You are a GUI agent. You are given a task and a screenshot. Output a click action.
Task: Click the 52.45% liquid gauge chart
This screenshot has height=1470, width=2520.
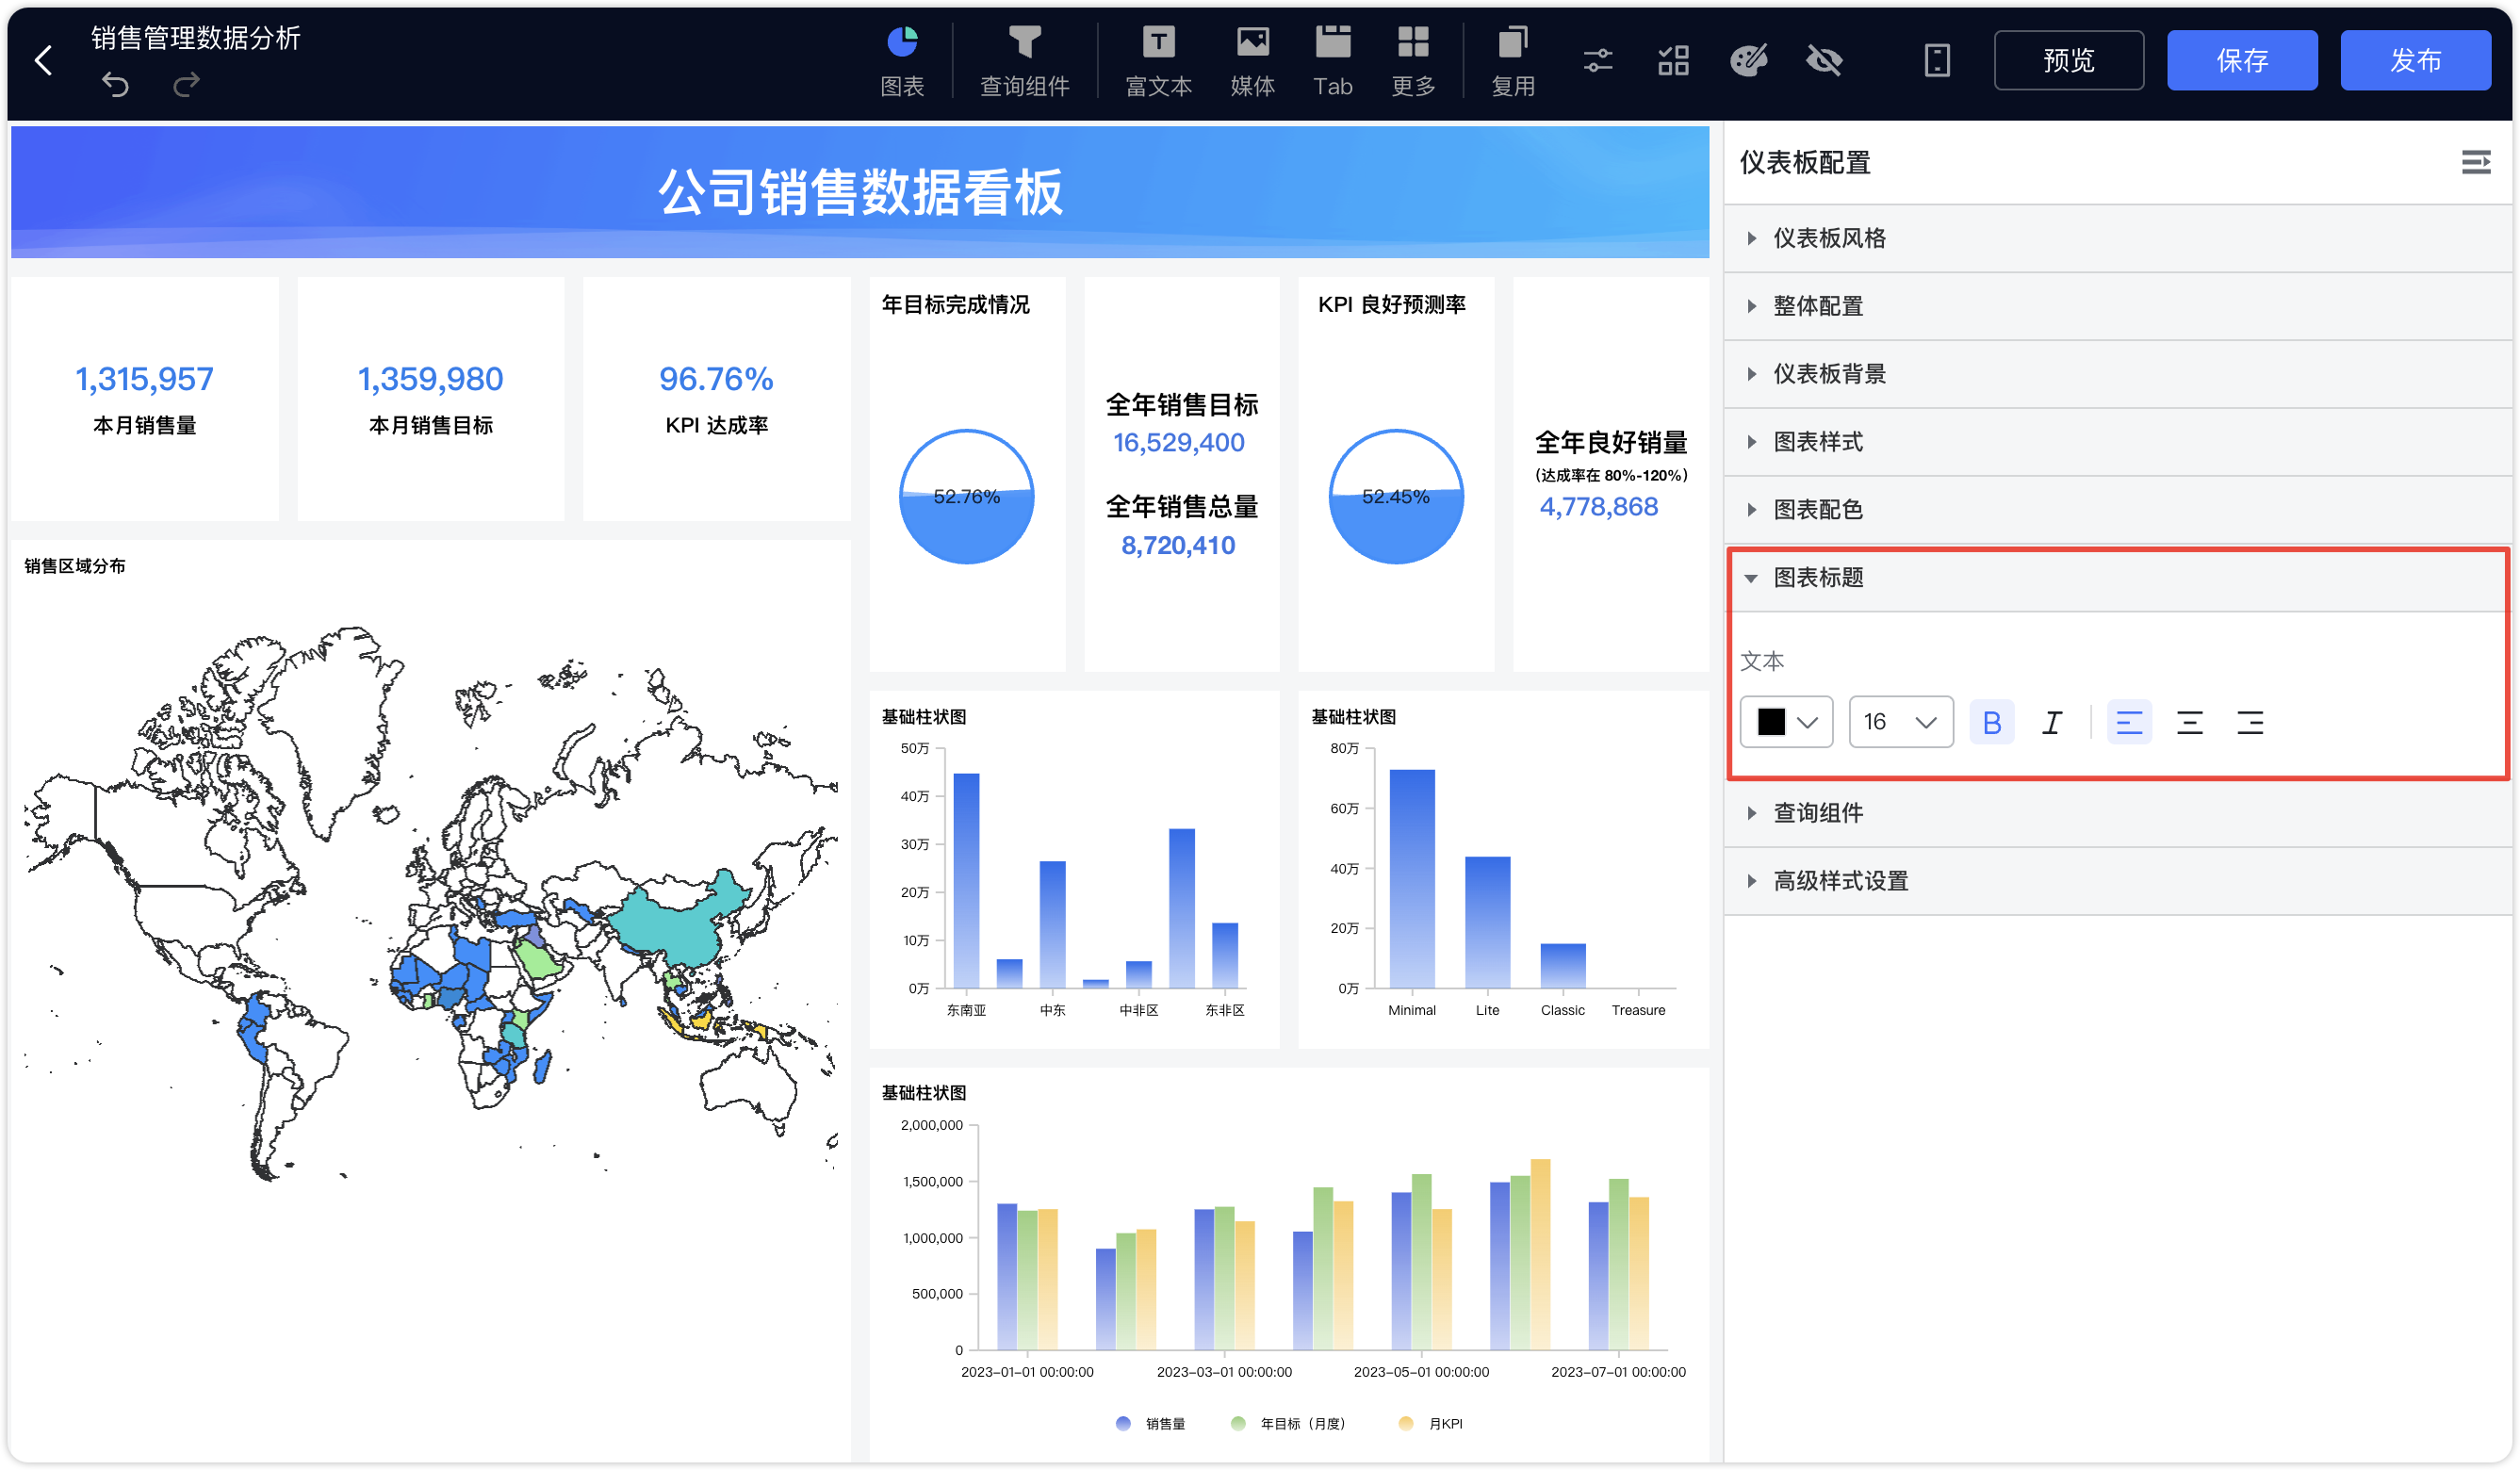click(x=1396, y=497)
